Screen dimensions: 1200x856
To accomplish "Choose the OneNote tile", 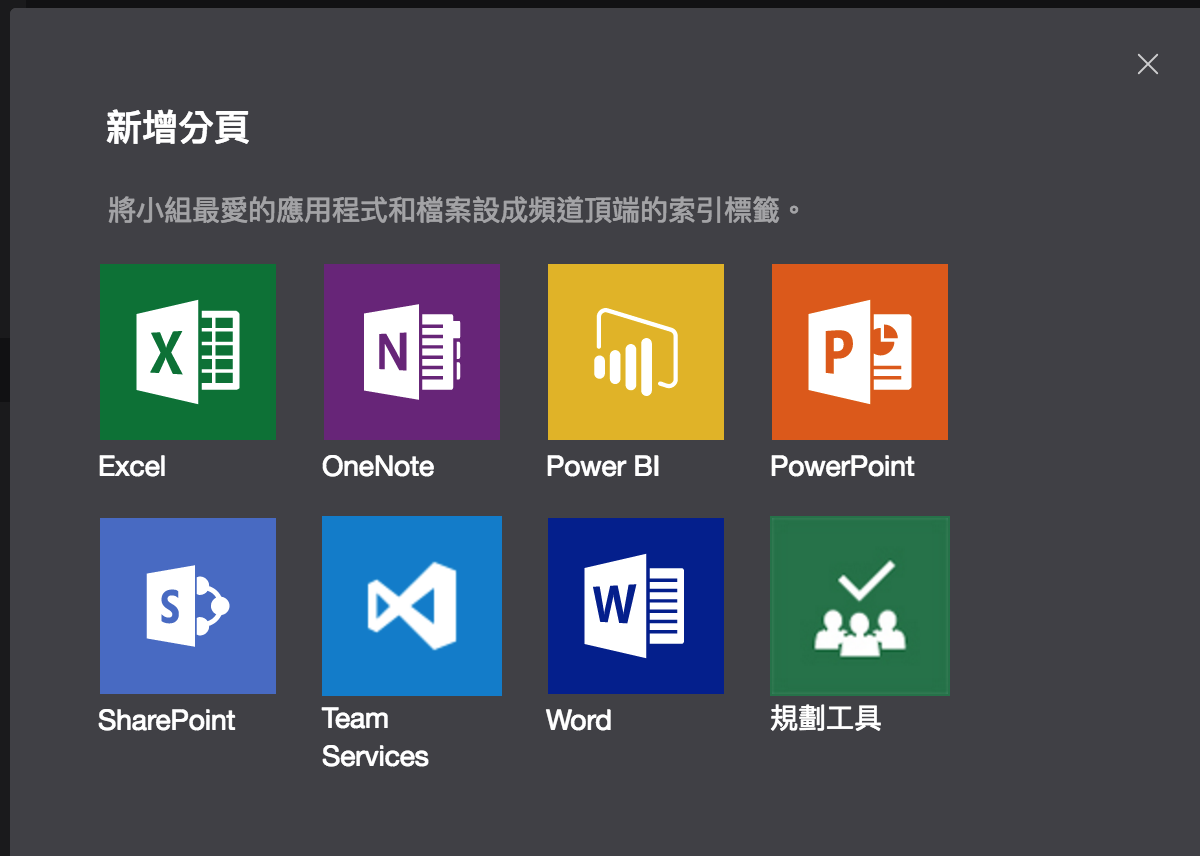I will pos(412,352).
